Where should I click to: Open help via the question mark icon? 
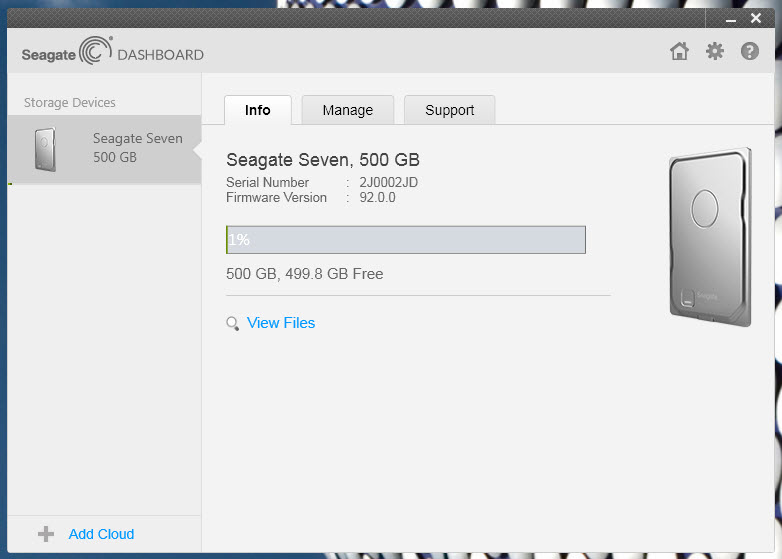[x=750, y=51]
